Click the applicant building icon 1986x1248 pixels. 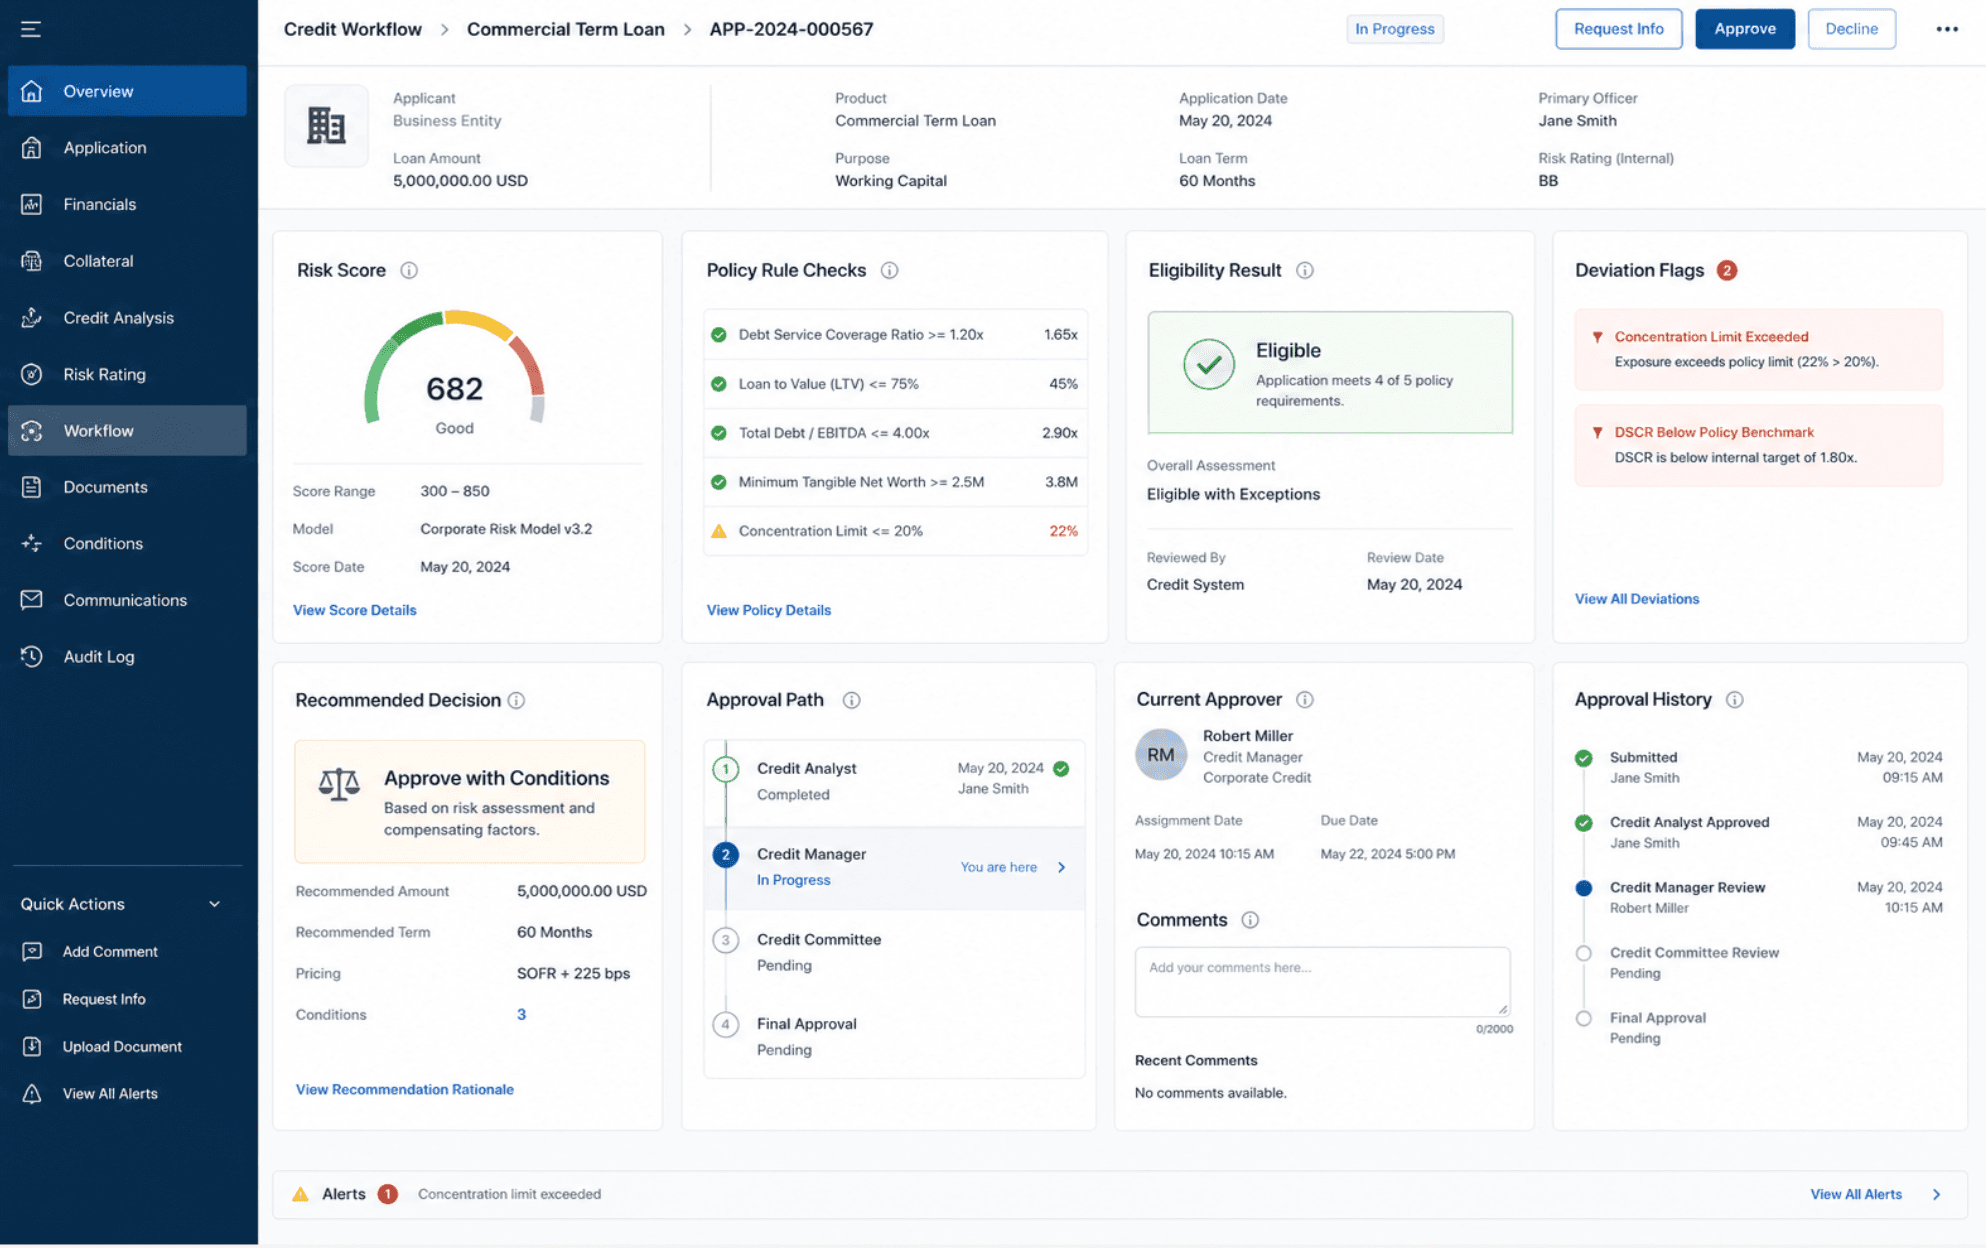click(x=326, y=126)
